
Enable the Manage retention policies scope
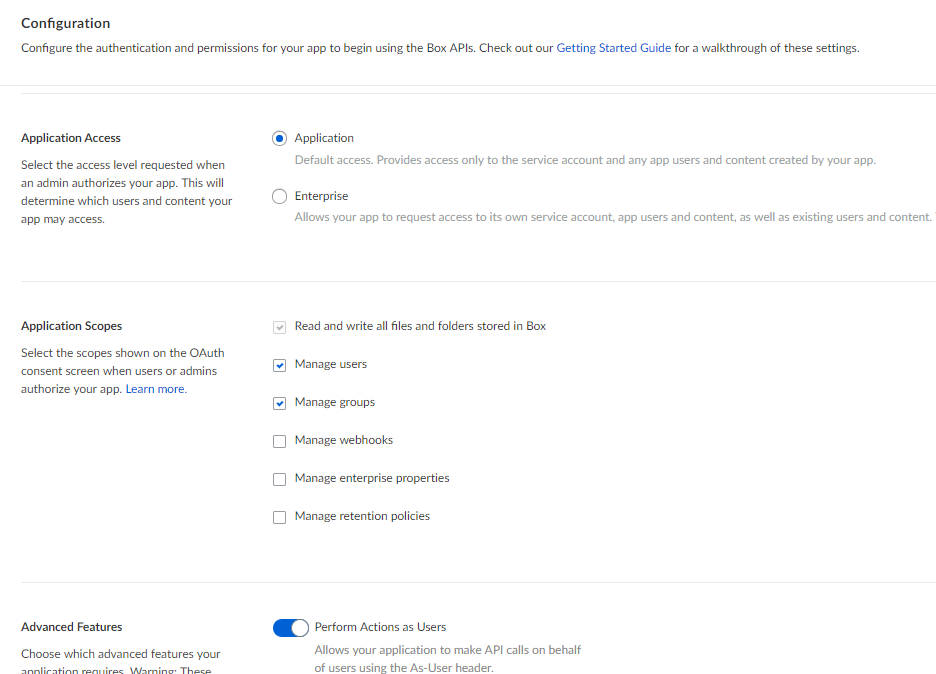(279, 516)
